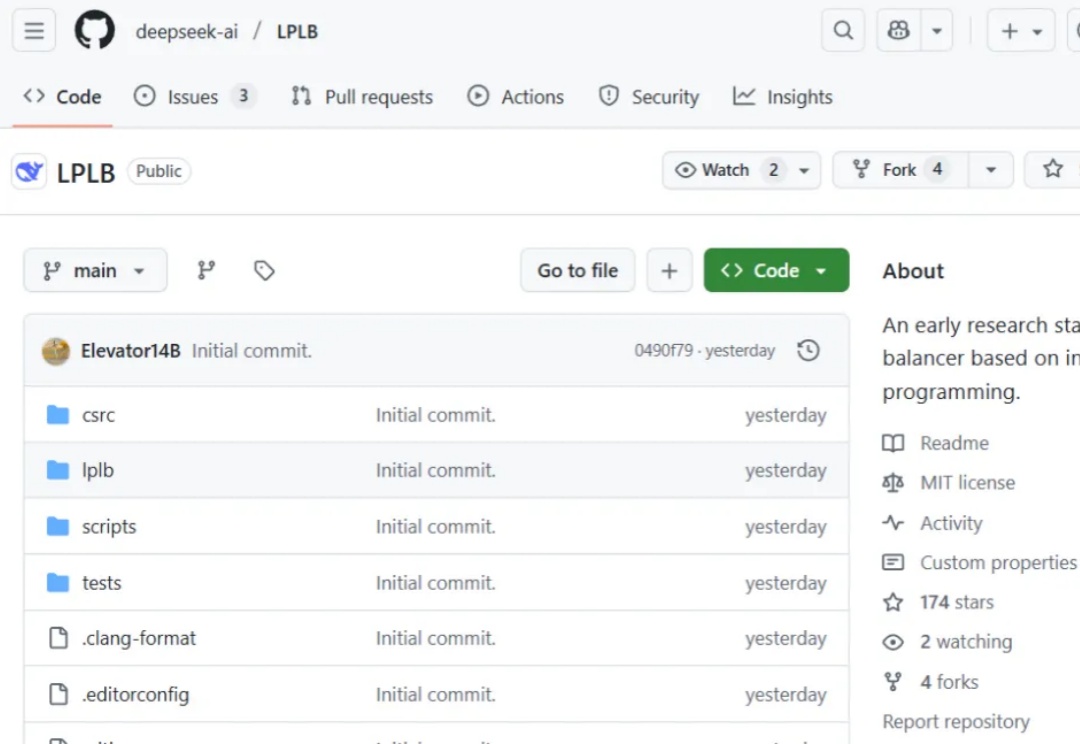Screen dimensions: 1080x744
Task: Open the search magnifier icon
Action: pyautogui.click(x=843, y=31)
